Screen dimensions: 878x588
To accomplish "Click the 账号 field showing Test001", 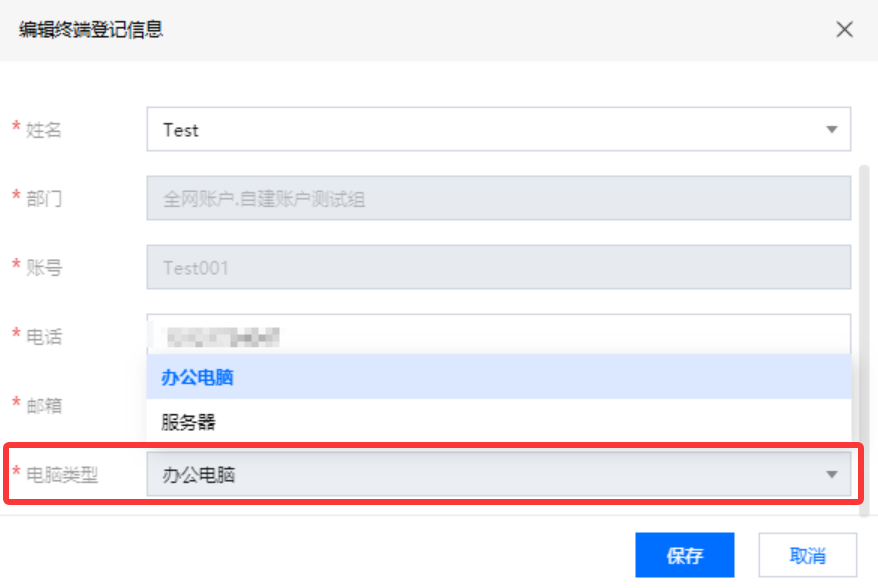I will tap(498, 267).
